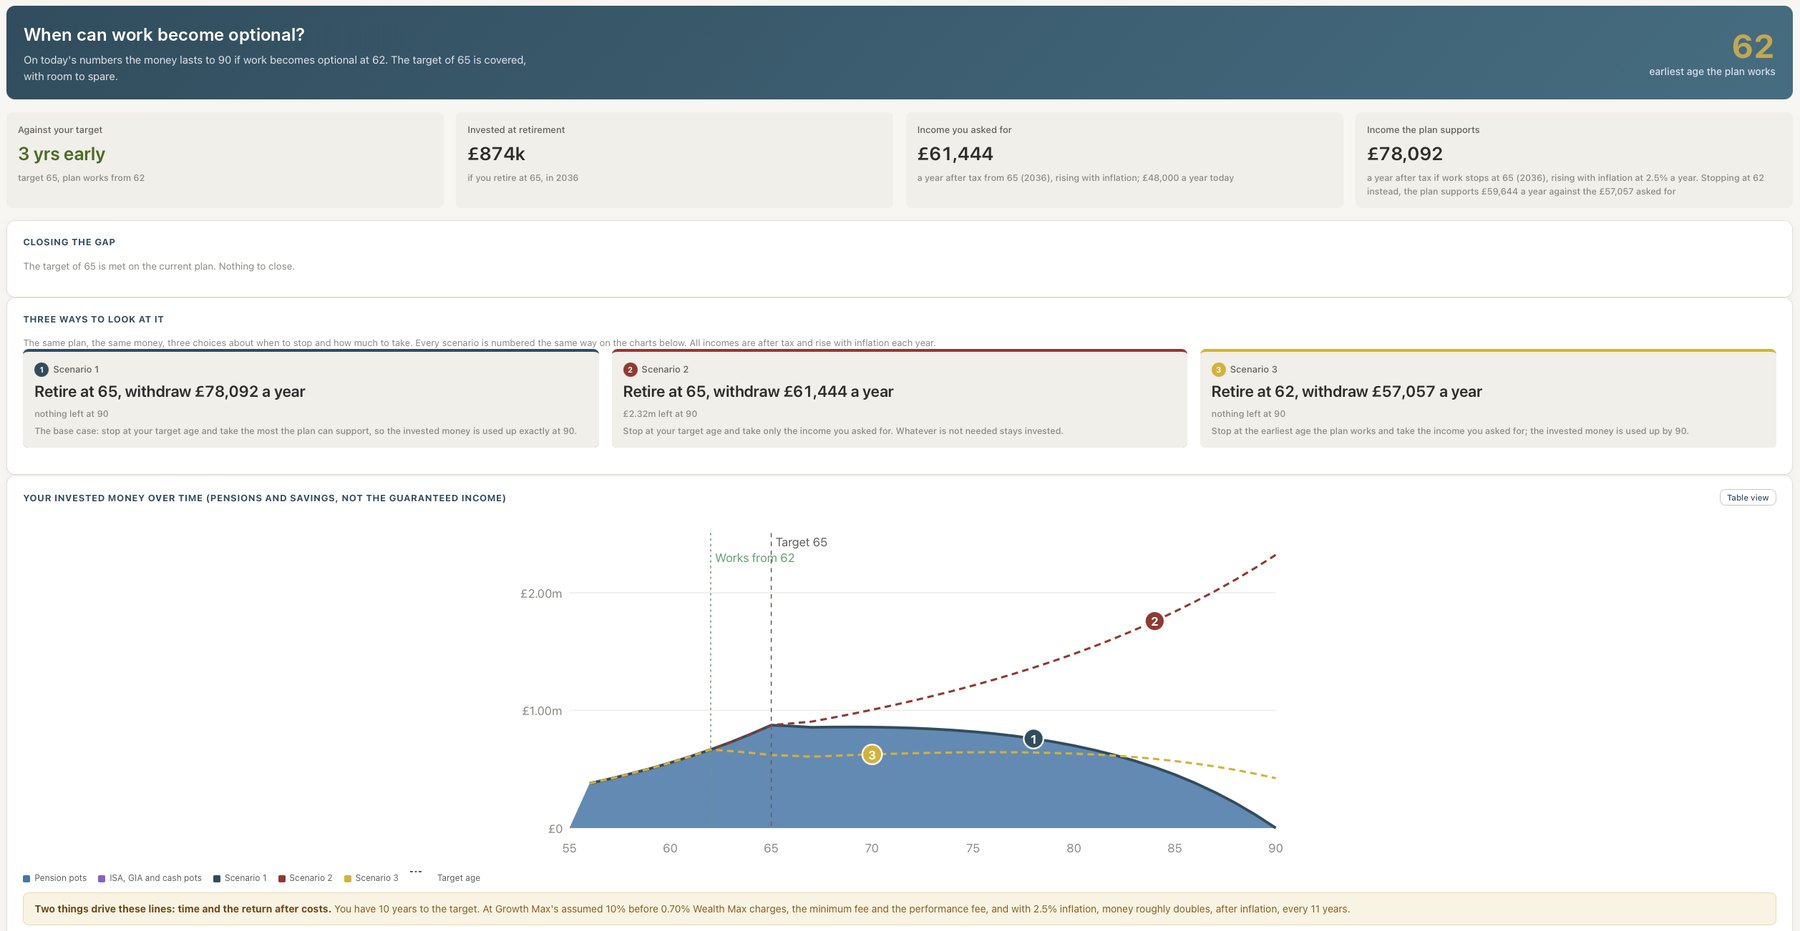Click the '3 yrs early' value
Screen dimensions: 1800x931
62,154
